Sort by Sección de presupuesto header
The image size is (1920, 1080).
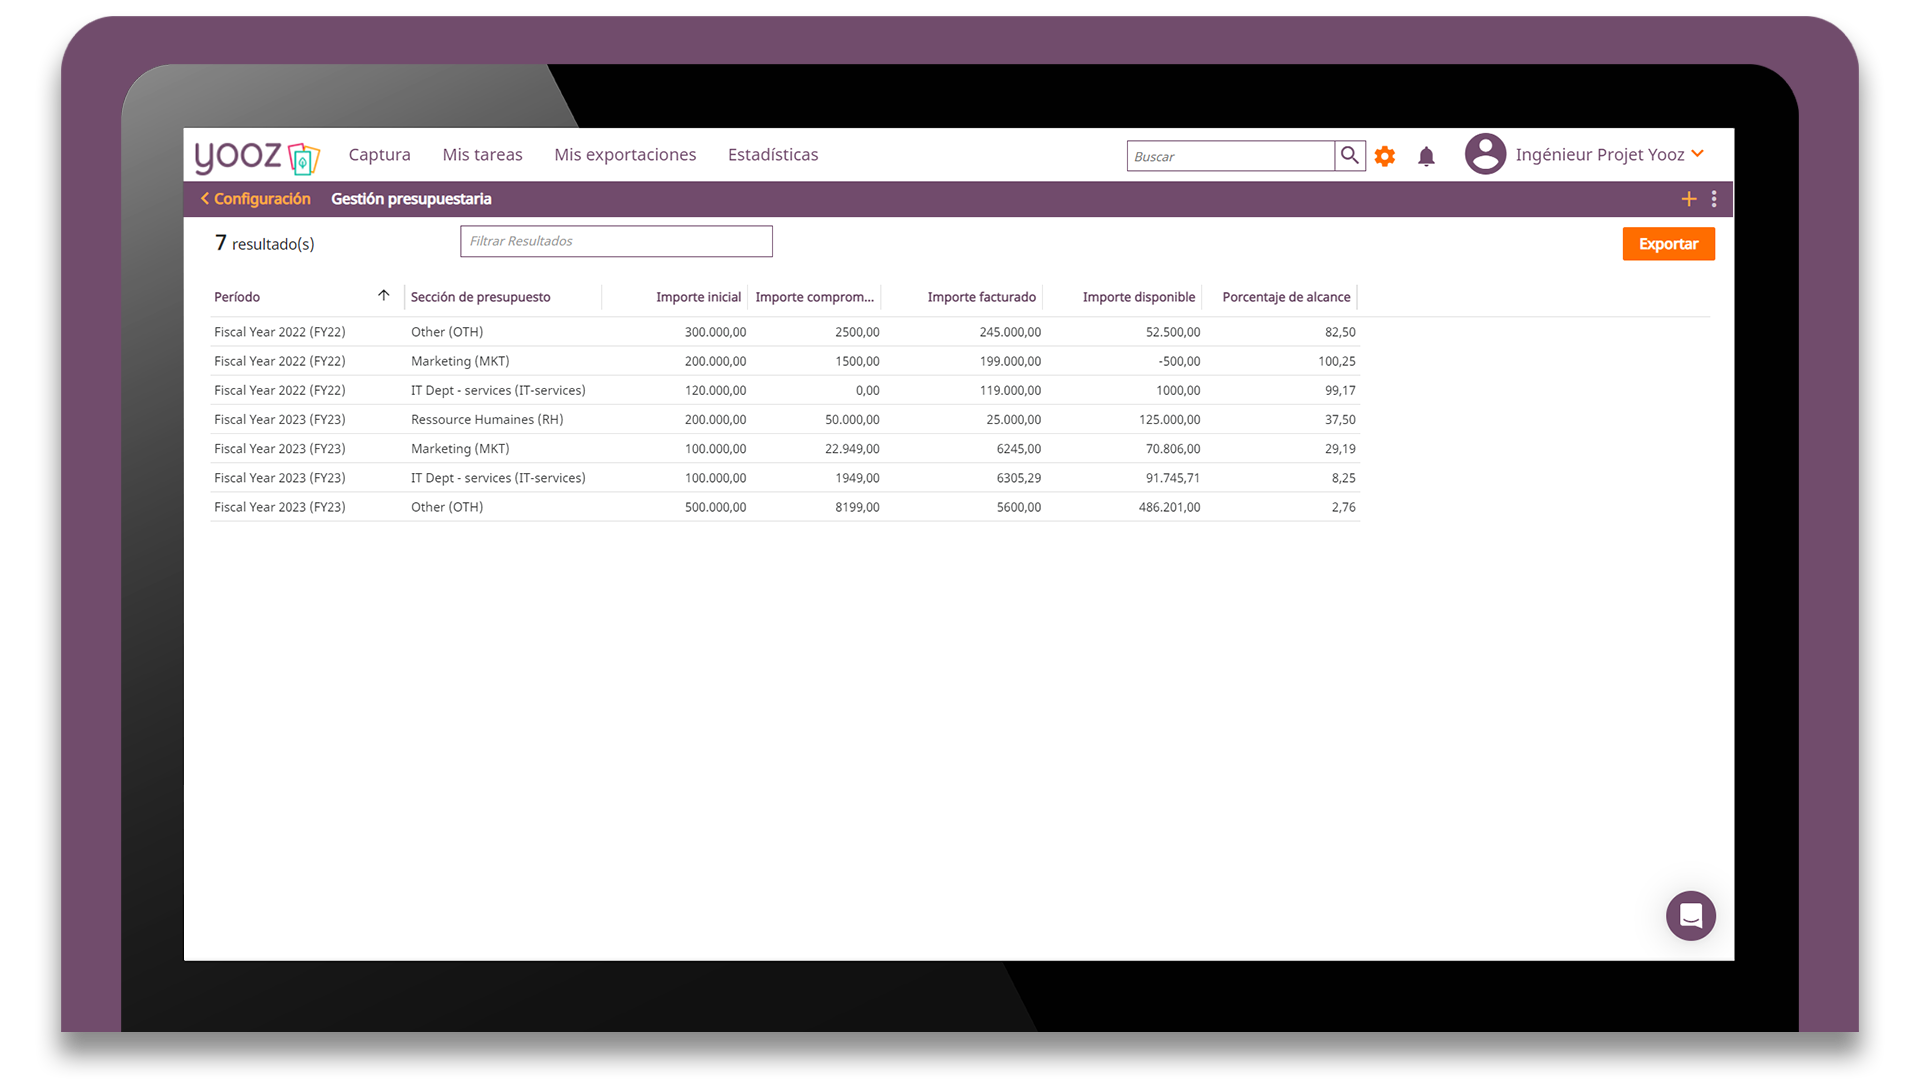coord(481,297)
